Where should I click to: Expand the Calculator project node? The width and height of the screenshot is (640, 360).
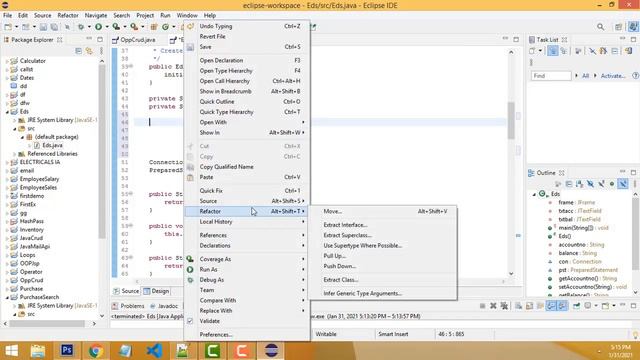(7, 61)
